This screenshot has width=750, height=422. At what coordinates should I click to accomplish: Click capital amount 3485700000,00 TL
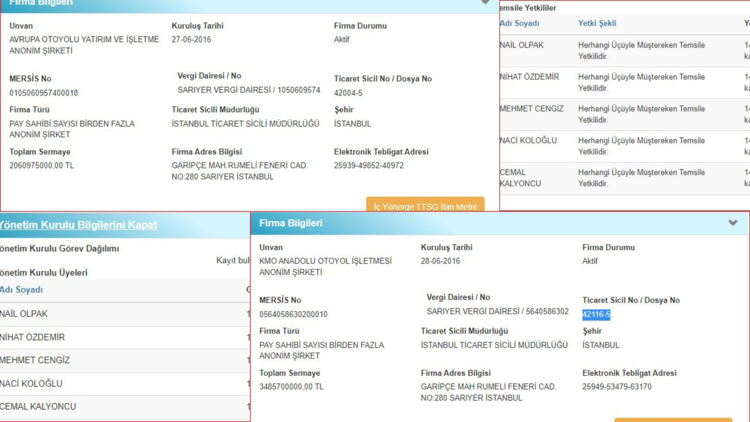point(291,387)
